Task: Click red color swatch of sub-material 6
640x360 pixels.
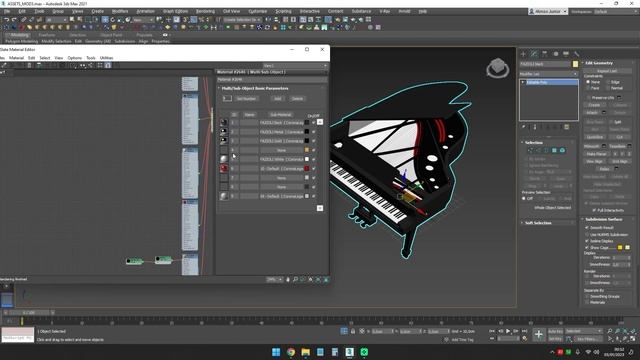Action: pos(307,169)
